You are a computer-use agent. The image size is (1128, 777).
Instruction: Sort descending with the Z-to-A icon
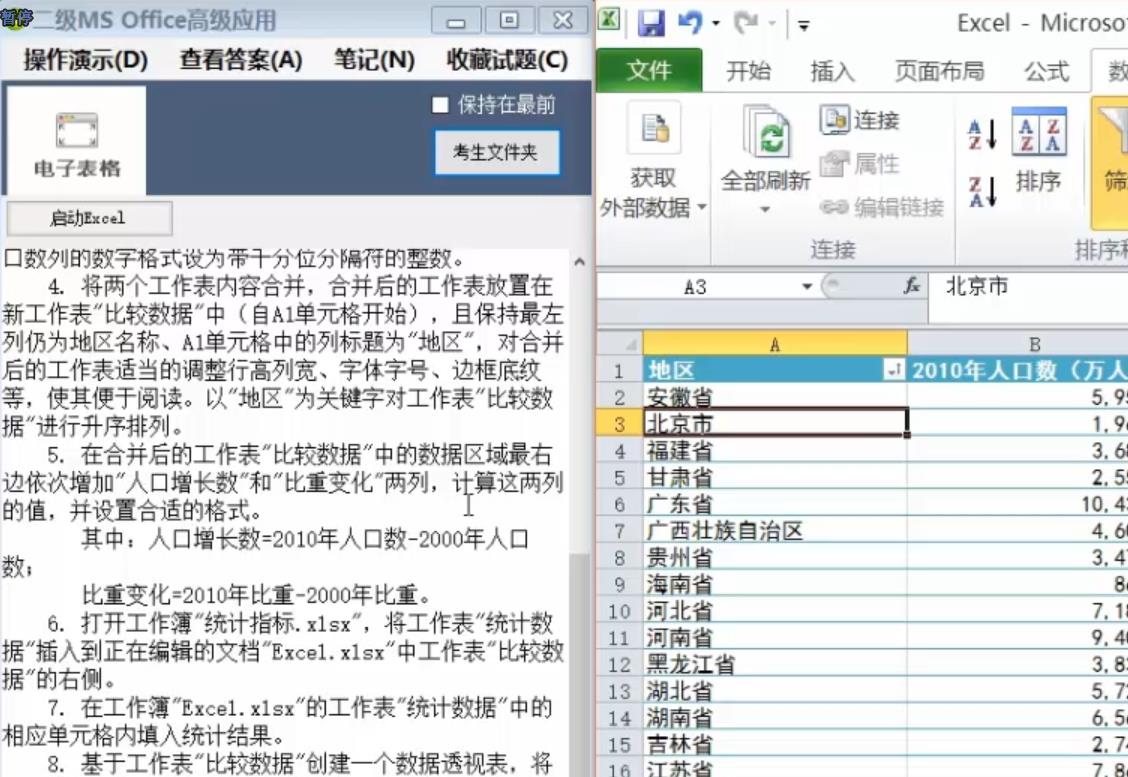point(982,192)
